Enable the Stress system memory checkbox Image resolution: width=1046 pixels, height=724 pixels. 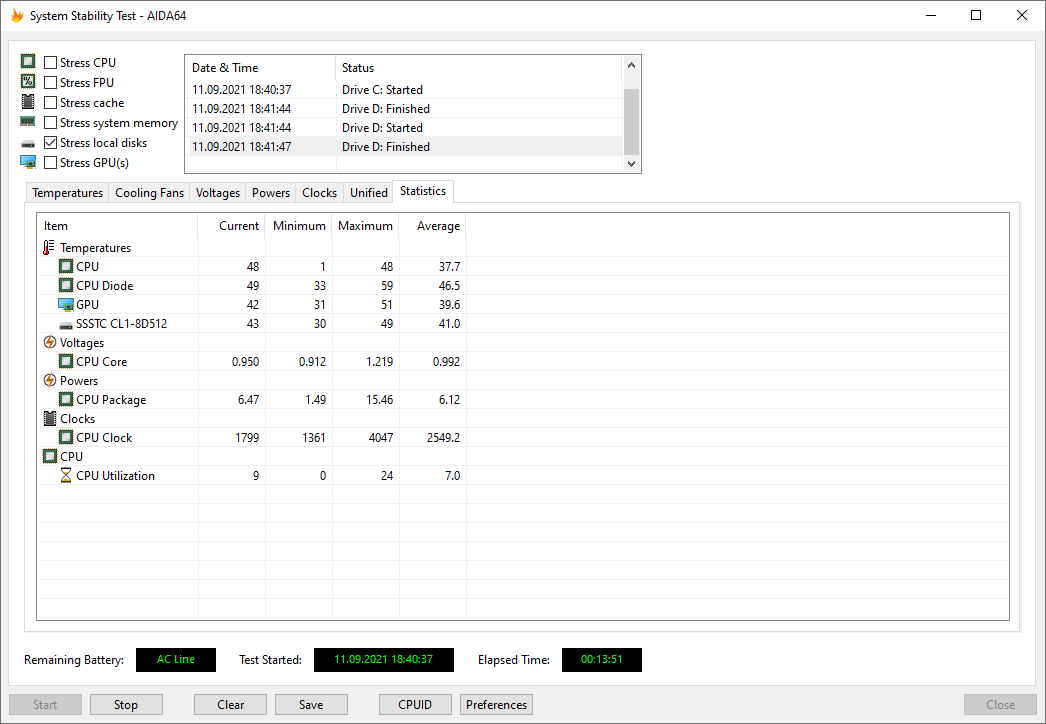[x=50, y=122]
